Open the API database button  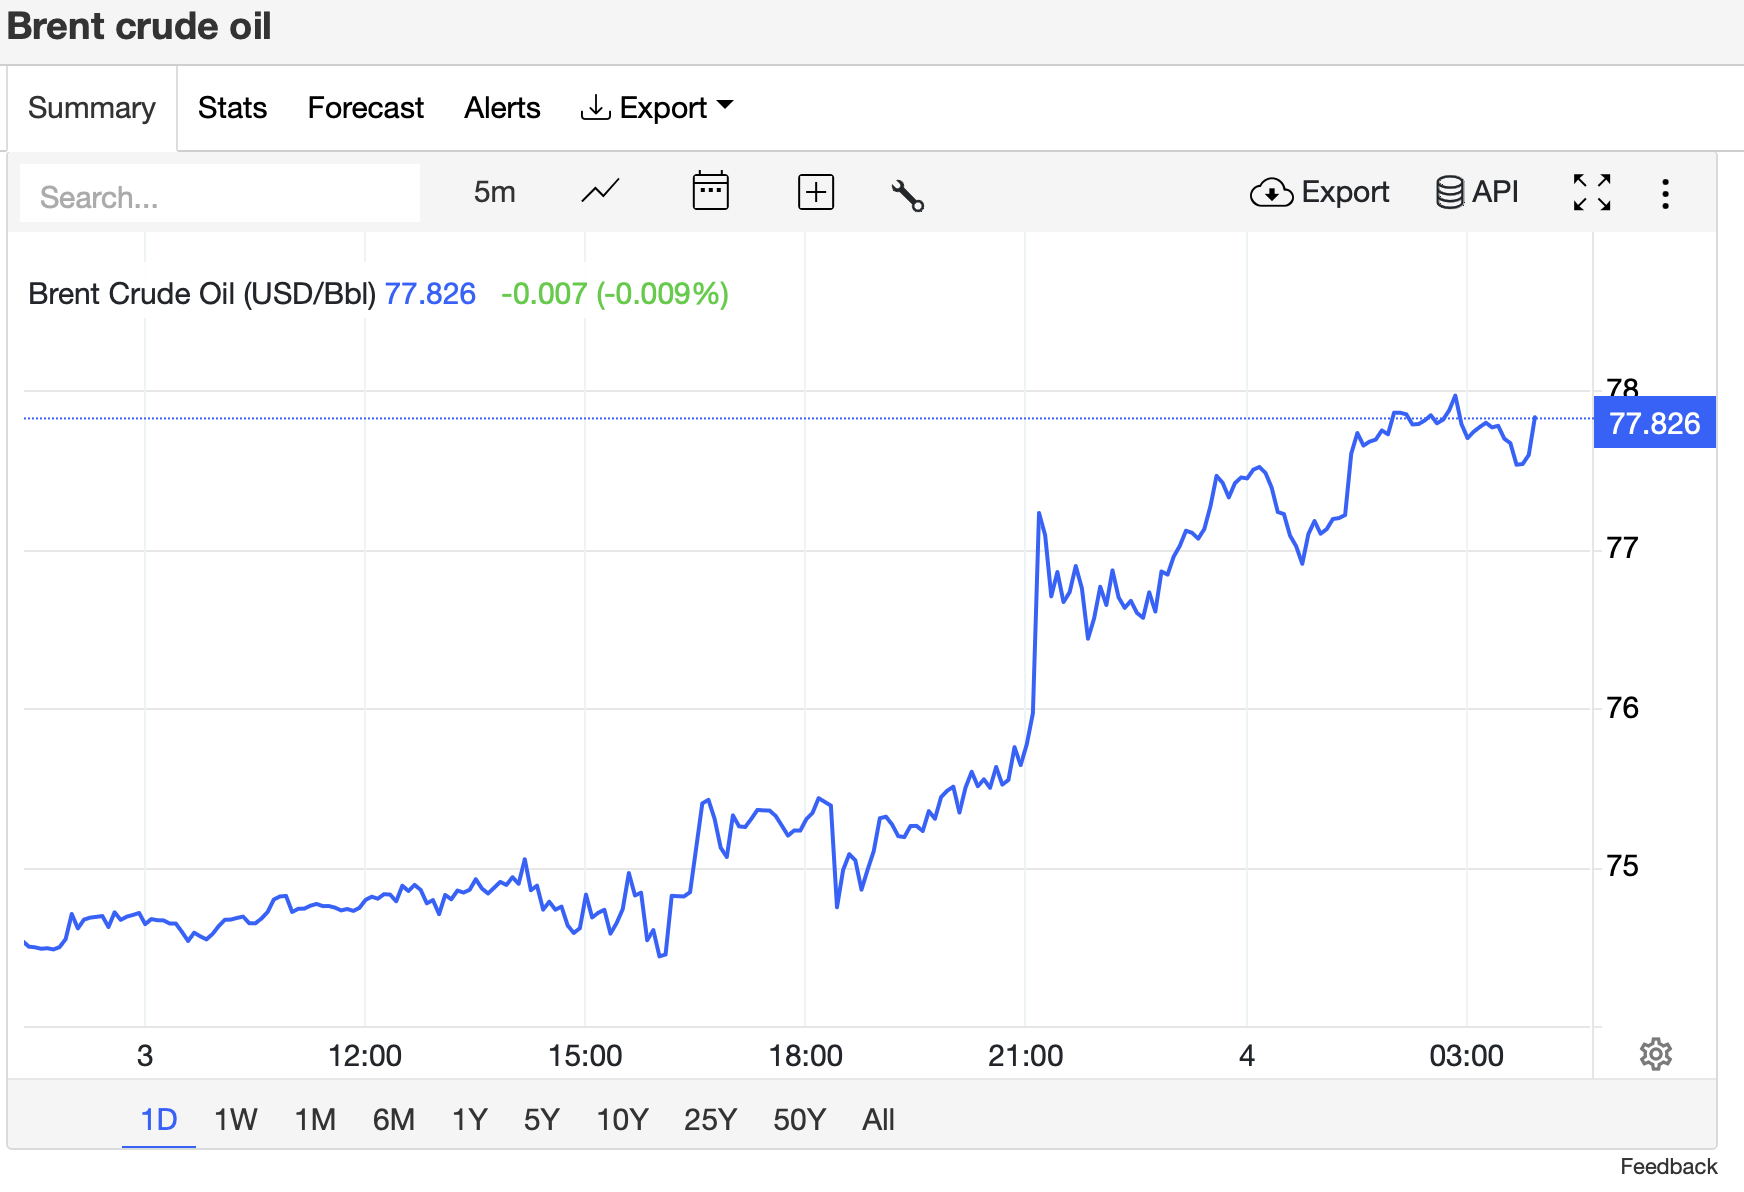coord(1476,191)
